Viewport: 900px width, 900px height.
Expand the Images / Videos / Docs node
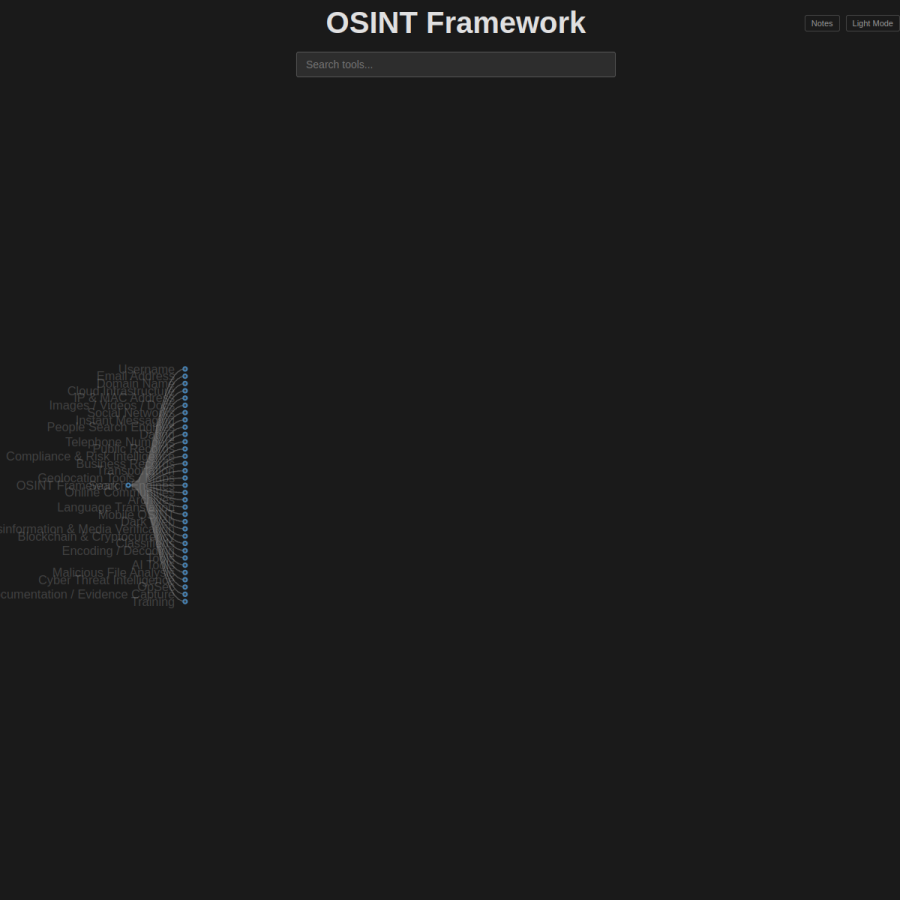click(185, 405)
